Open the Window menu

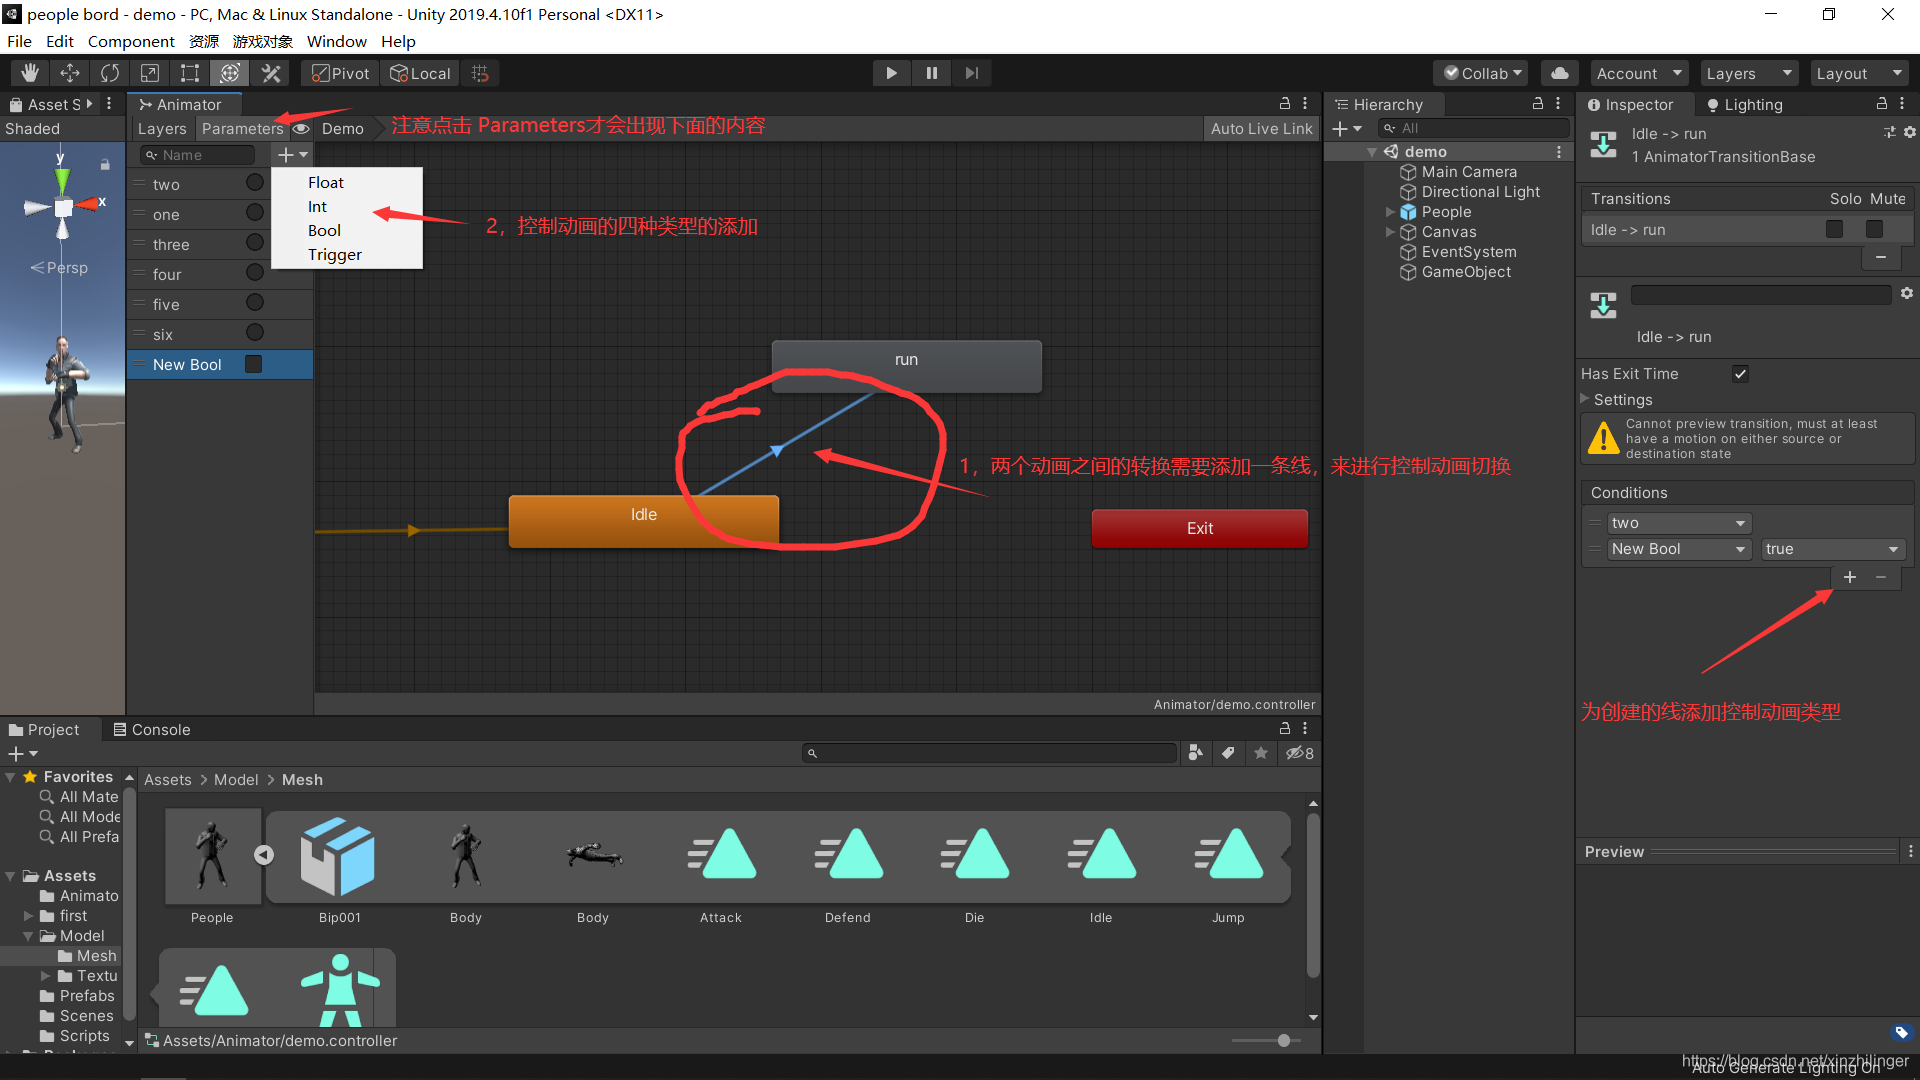336,41
